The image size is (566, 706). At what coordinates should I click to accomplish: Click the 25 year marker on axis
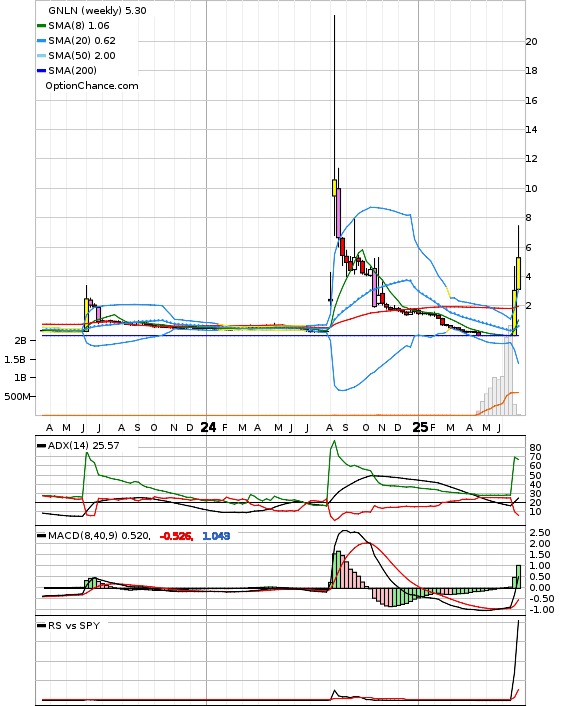(x=420, y=427)
